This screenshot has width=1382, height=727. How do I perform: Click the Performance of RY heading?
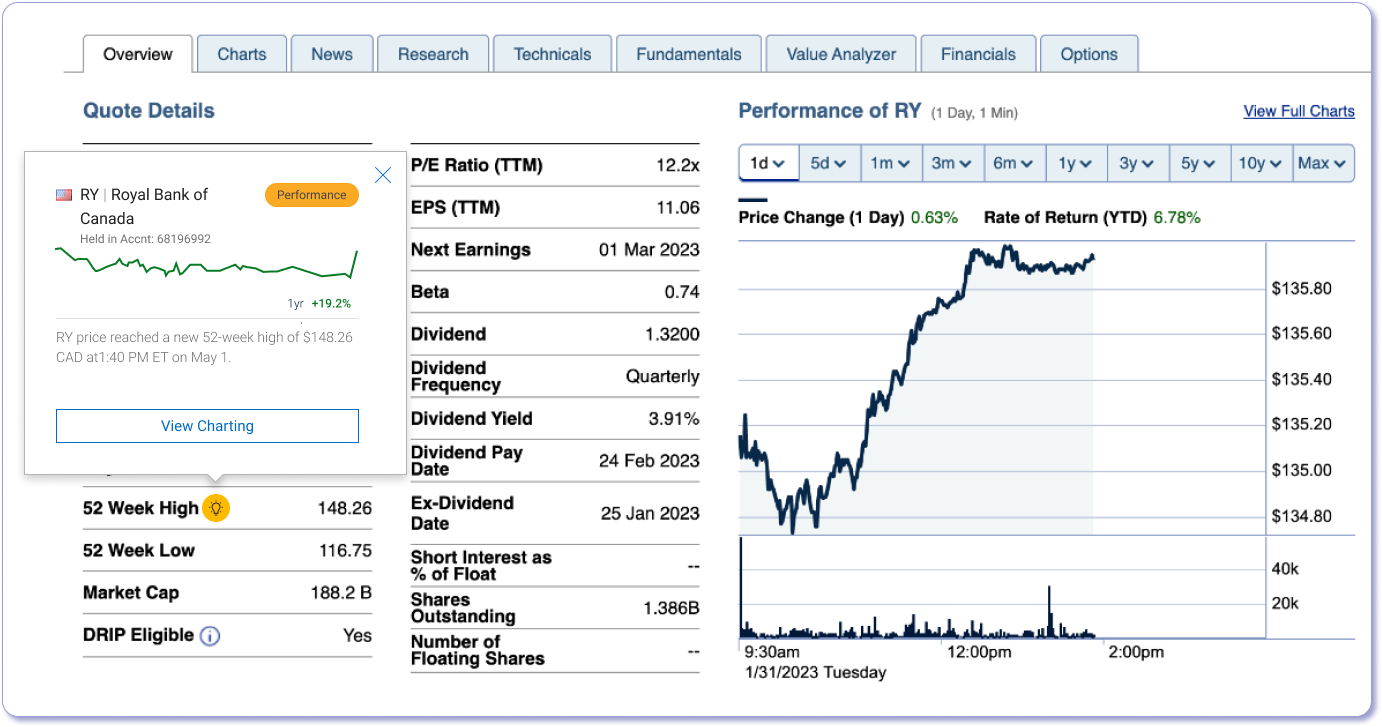829,111
